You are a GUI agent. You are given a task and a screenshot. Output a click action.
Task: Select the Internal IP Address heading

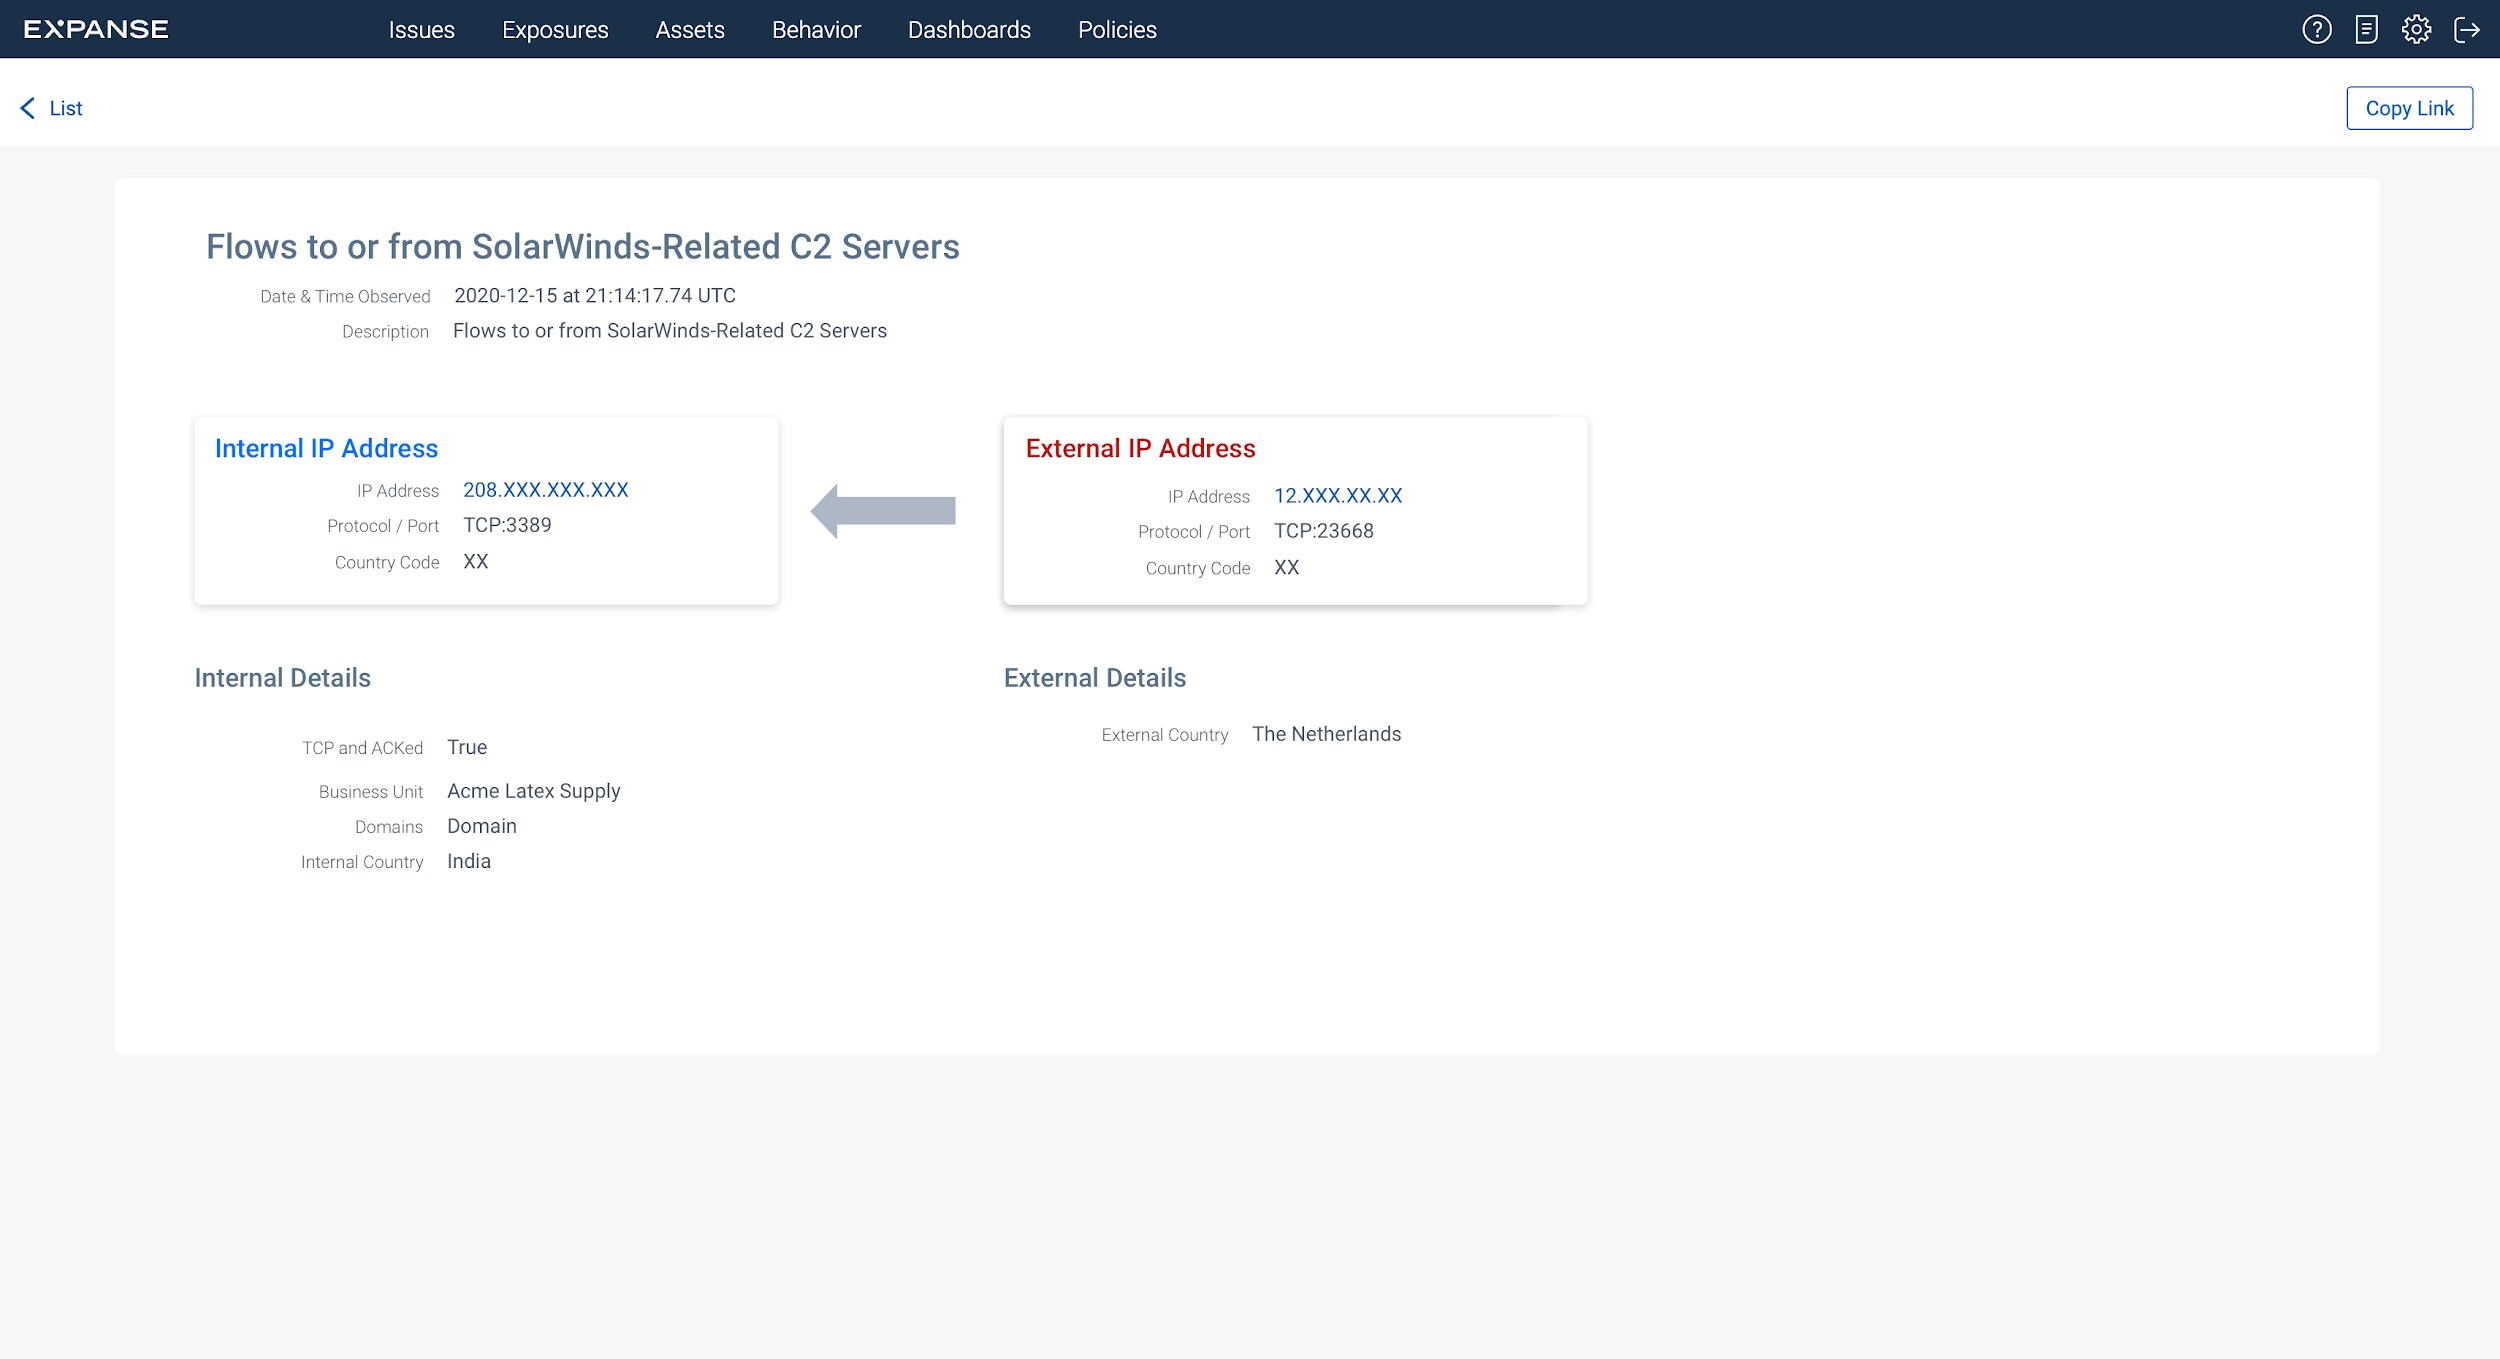pyautogui.click(x=326, y=448)
